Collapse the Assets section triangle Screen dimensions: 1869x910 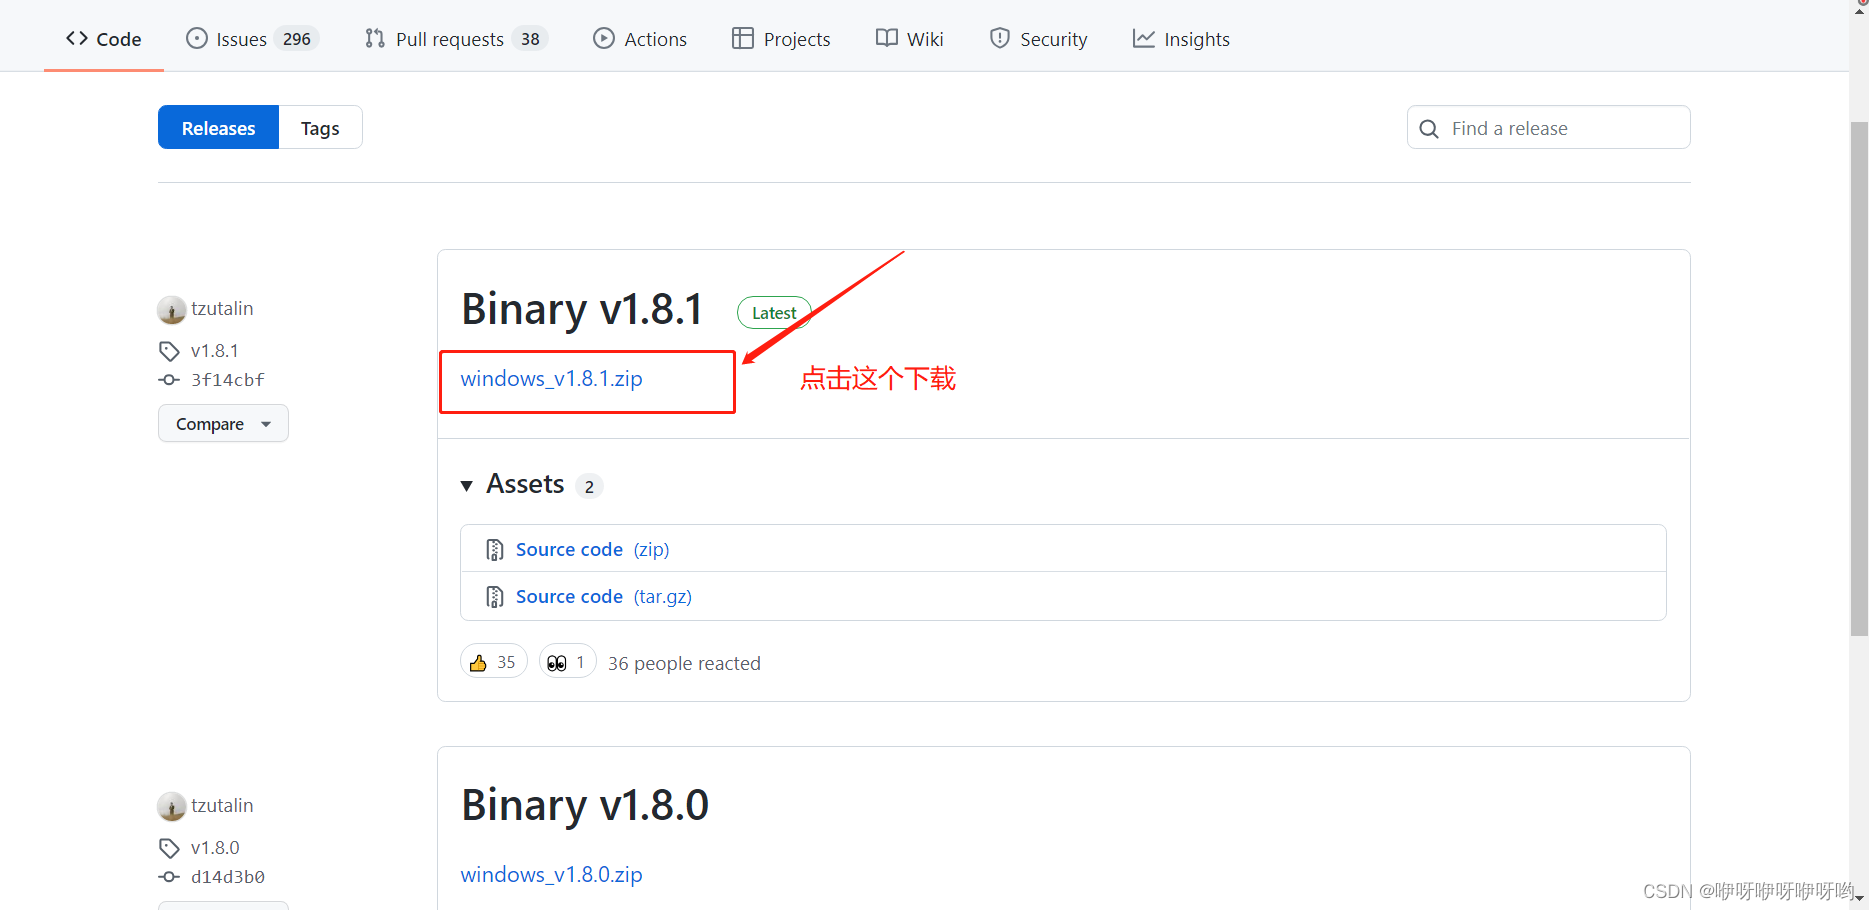(x=466, y=486)
